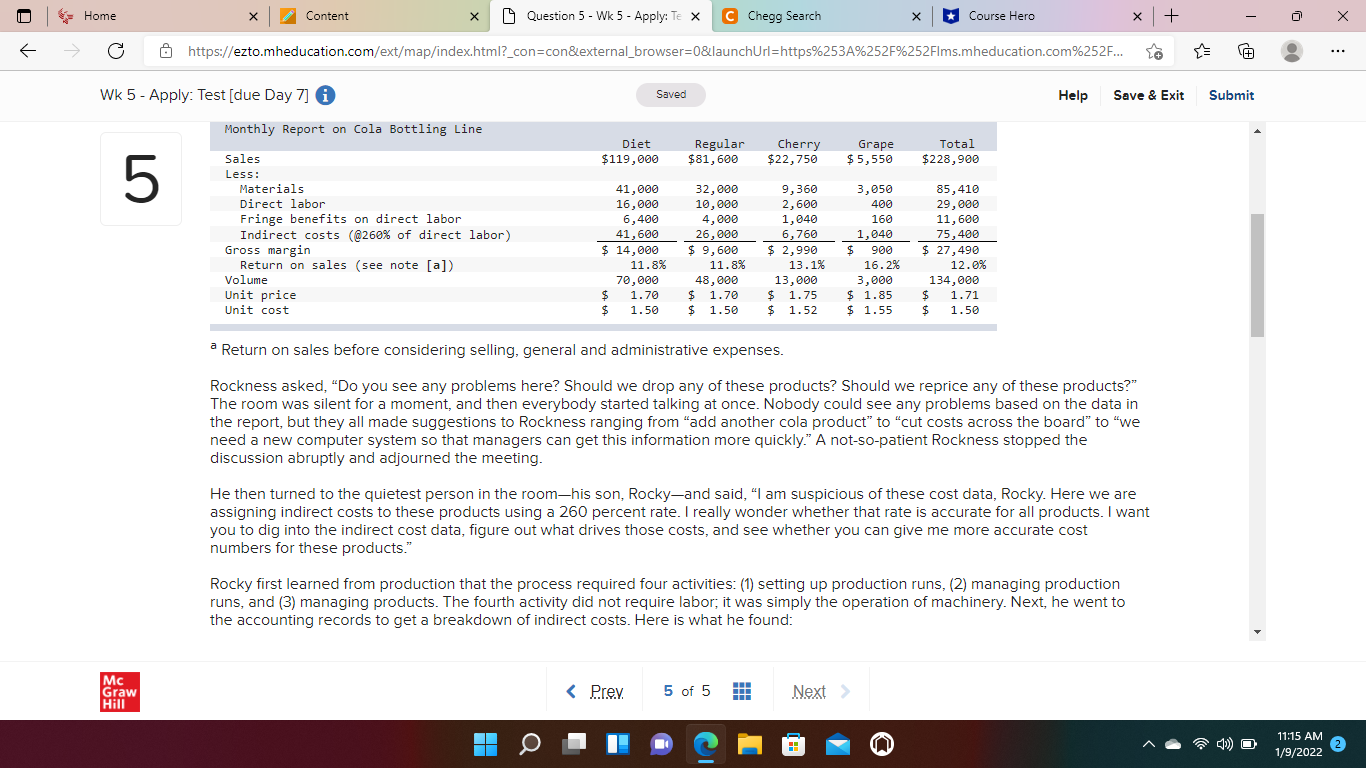Click the vertical scrollbar thumb
Screen dimensions: 1366x768
click(1257, 275)
